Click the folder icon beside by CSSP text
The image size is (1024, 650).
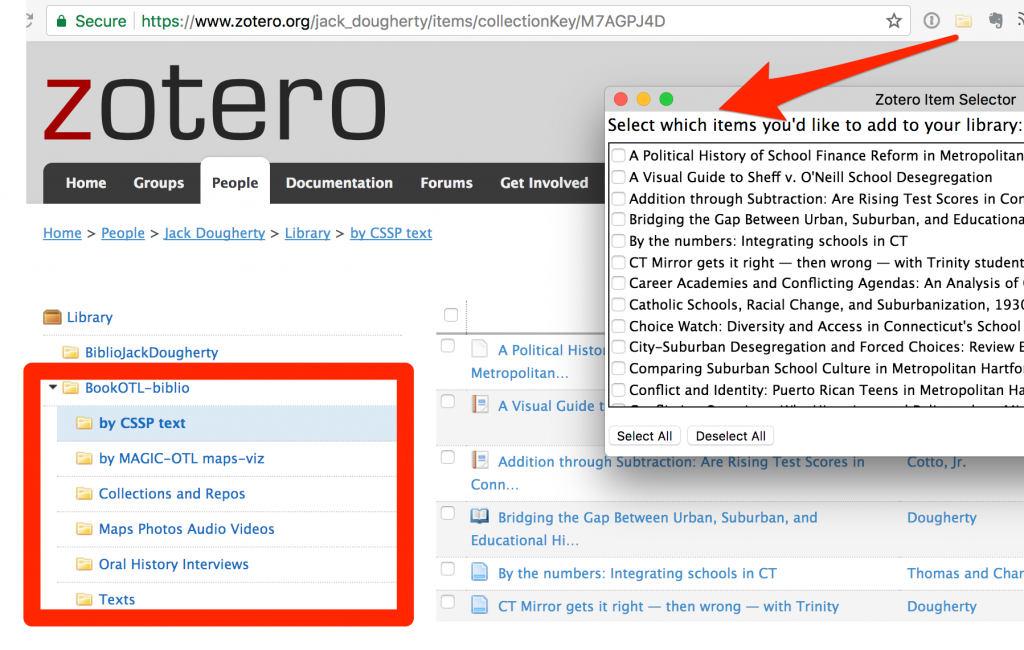coord(84,423)
